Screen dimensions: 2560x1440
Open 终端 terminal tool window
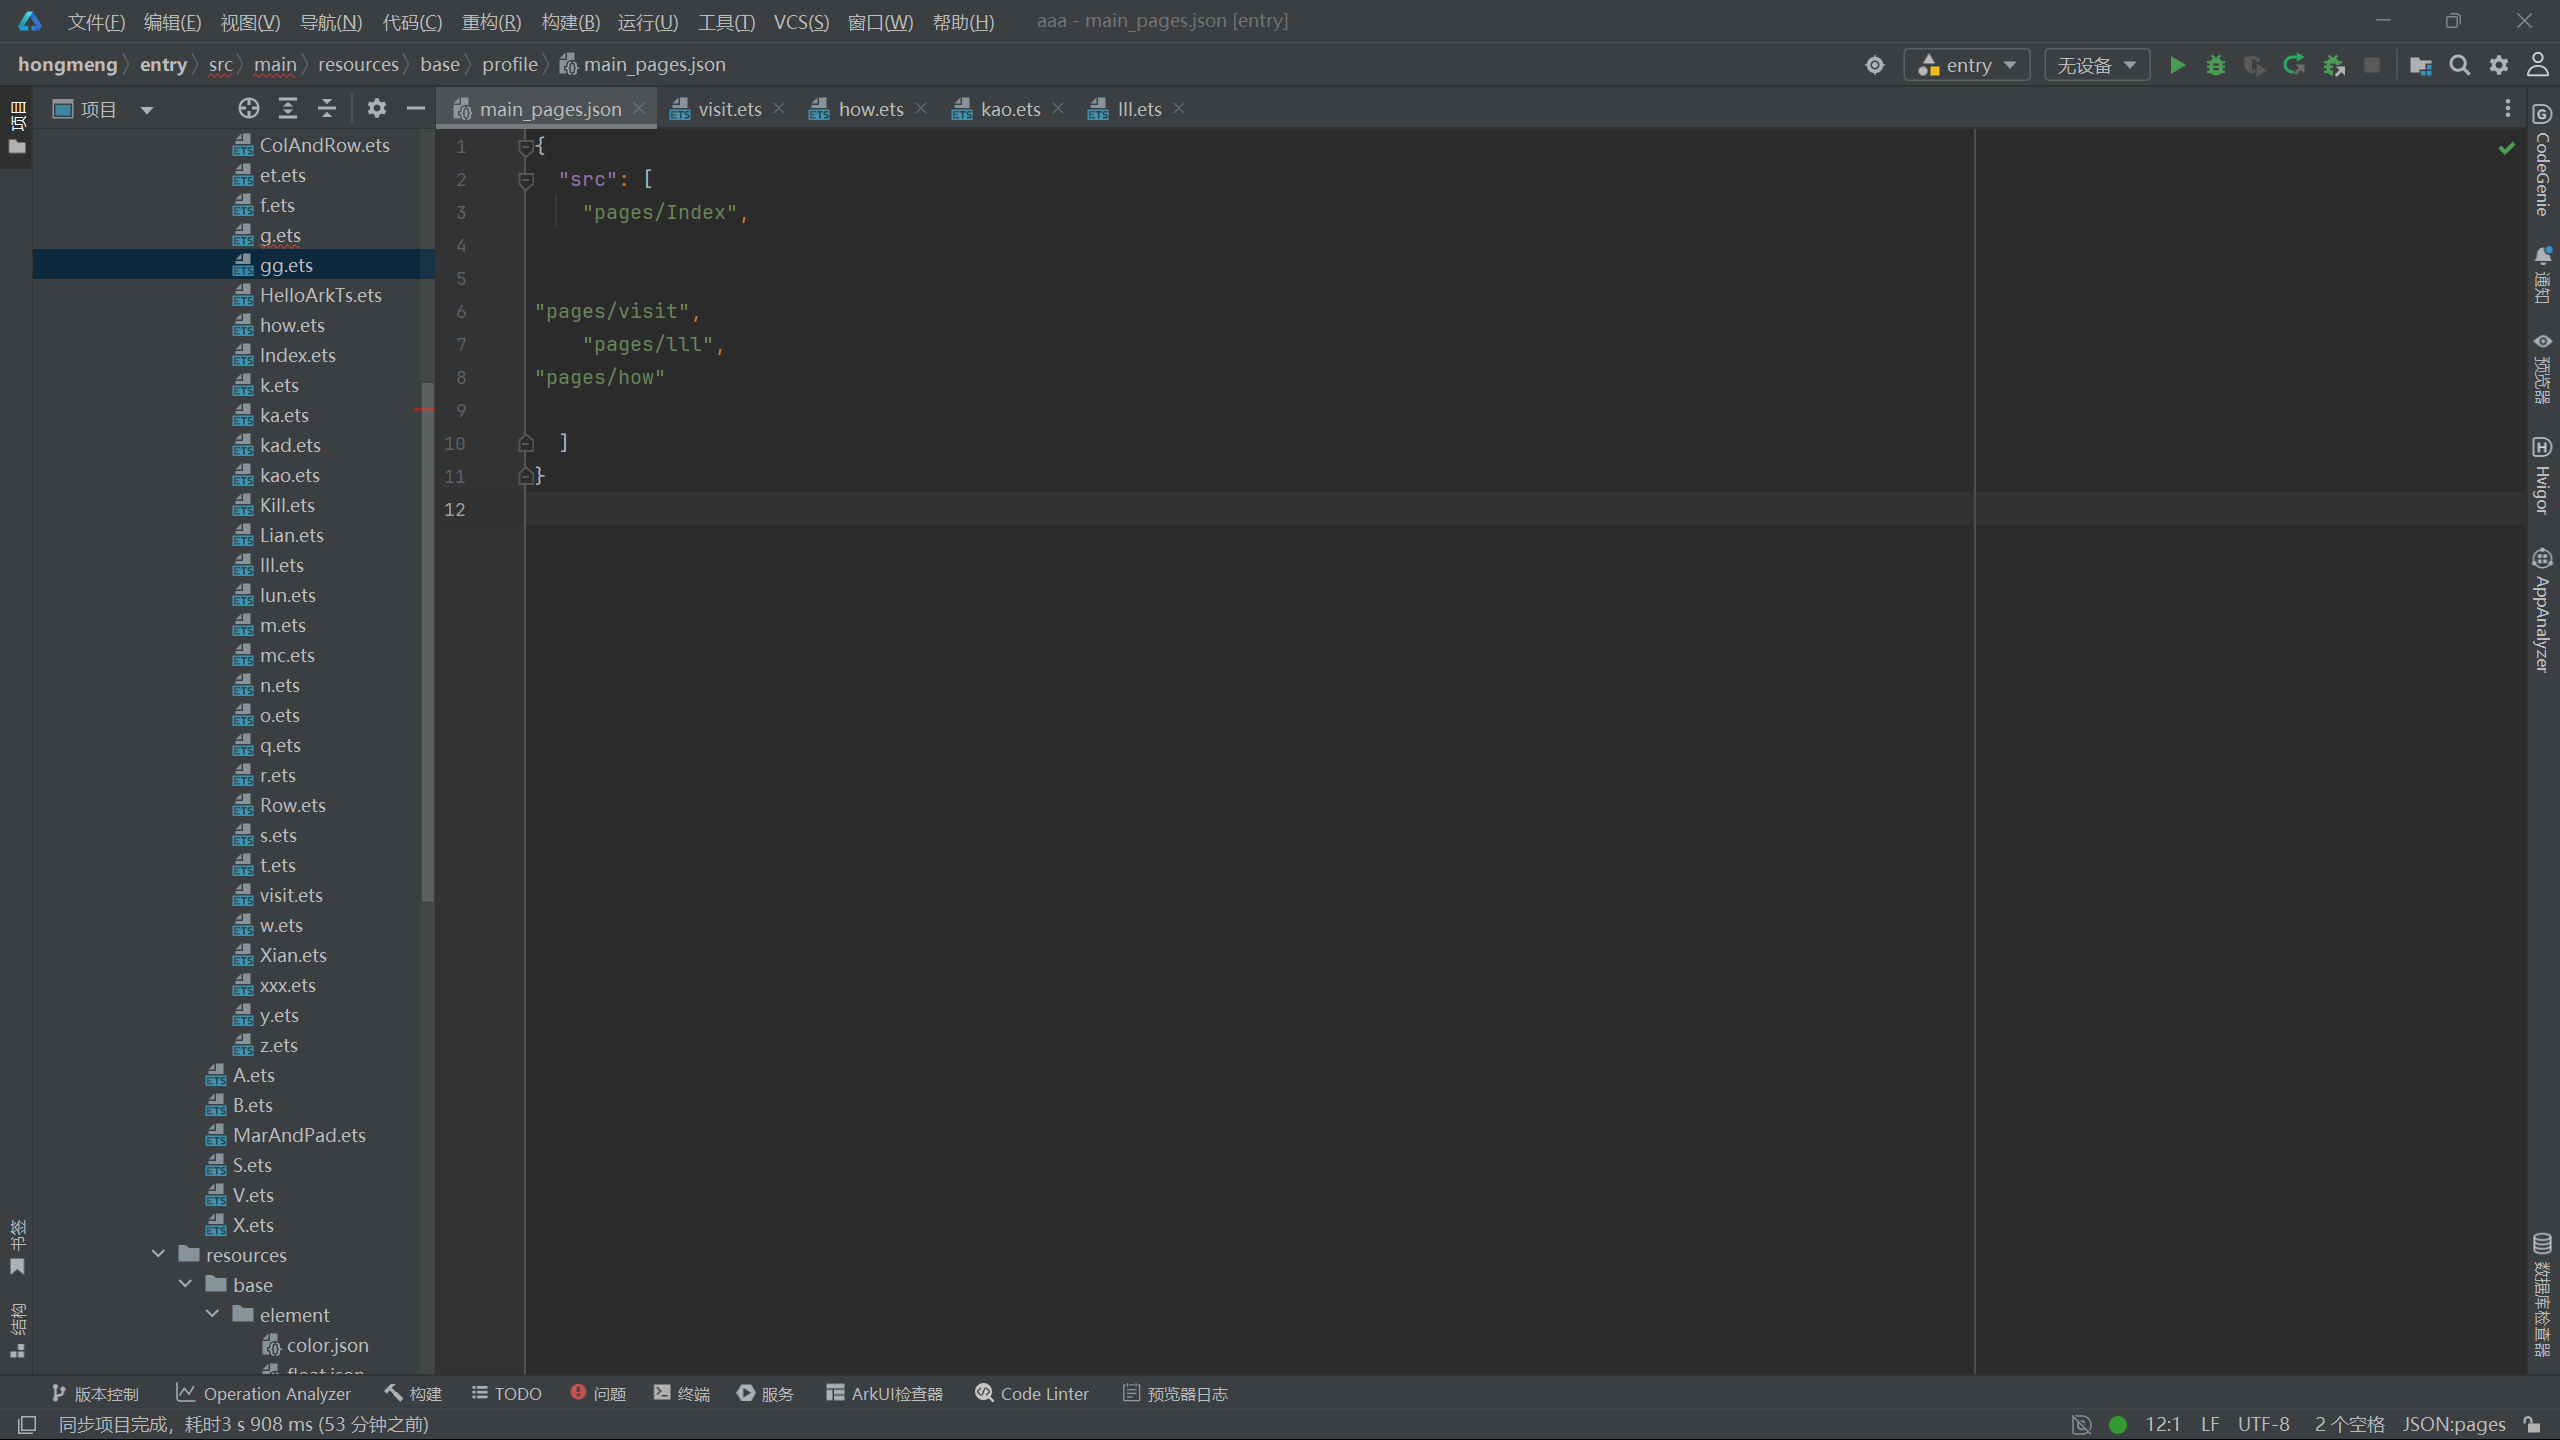coord(682,1393)
